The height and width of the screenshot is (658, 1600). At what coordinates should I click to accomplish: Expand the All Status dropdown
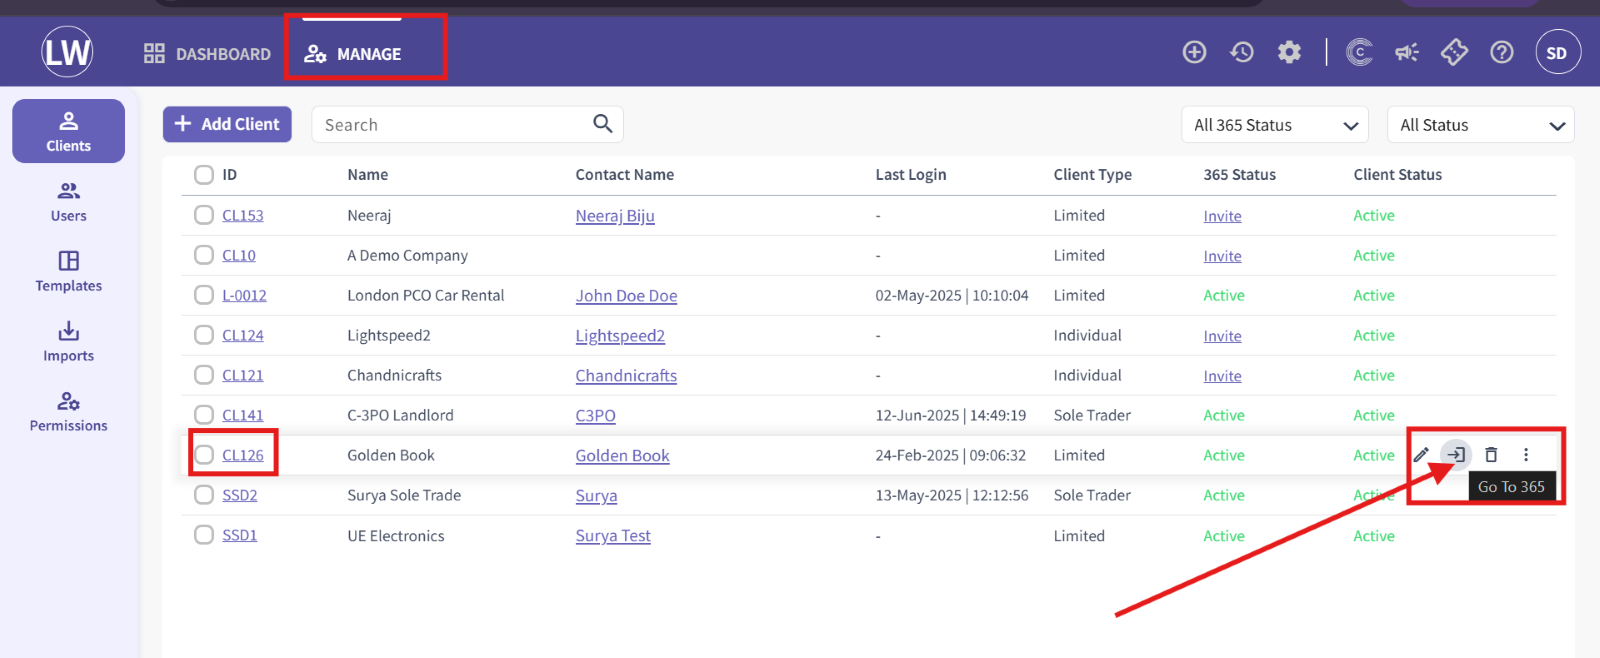(1480, 125)
